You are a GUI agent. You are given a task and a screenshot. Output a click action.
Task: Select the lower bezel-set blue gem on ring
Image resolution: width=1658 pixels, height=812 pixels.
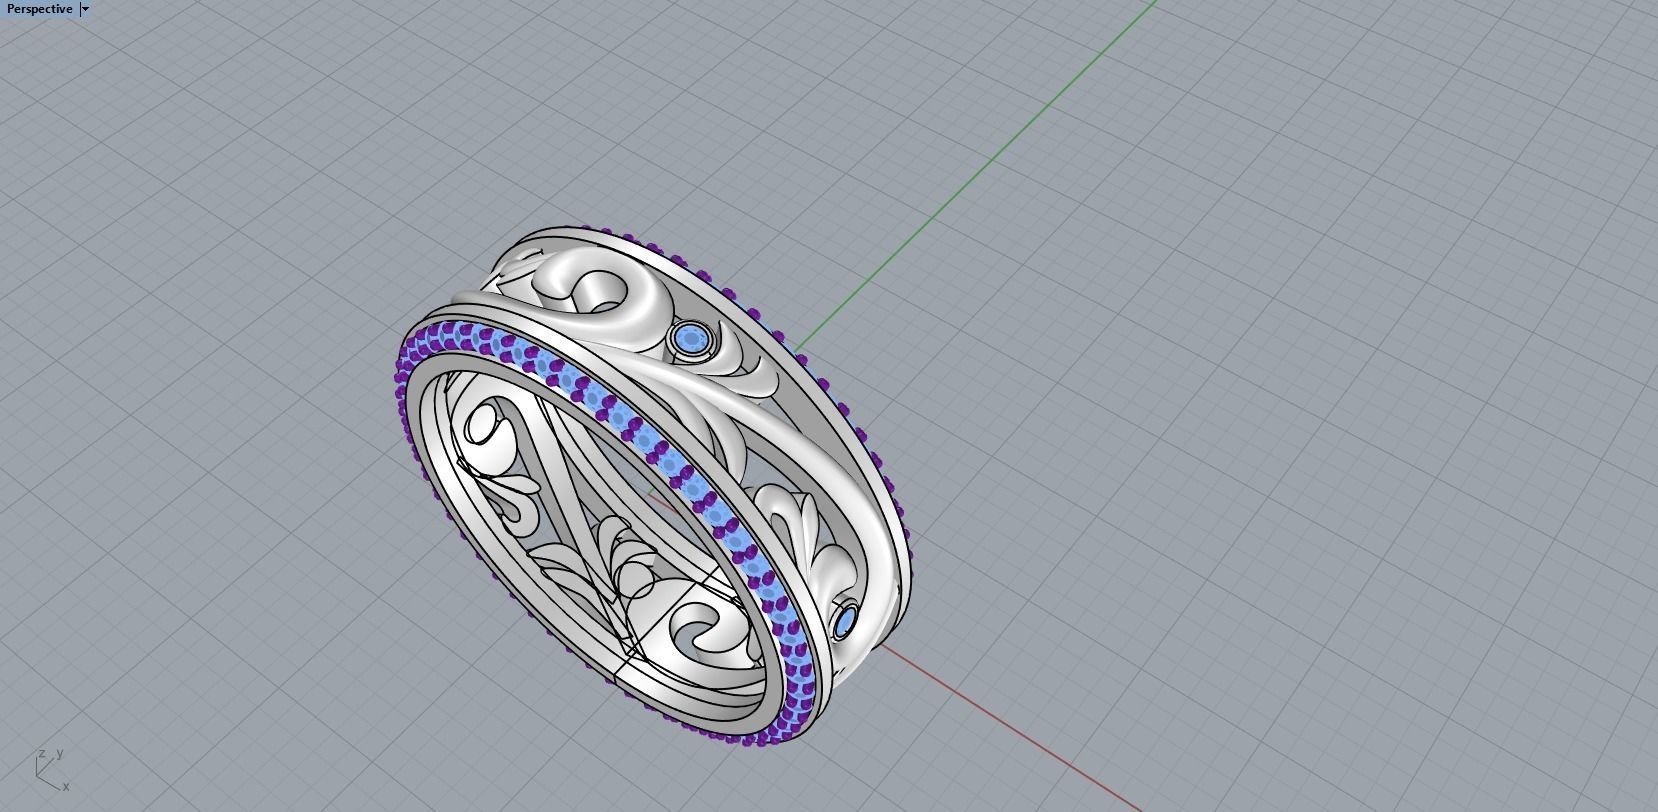click(844, 623)
